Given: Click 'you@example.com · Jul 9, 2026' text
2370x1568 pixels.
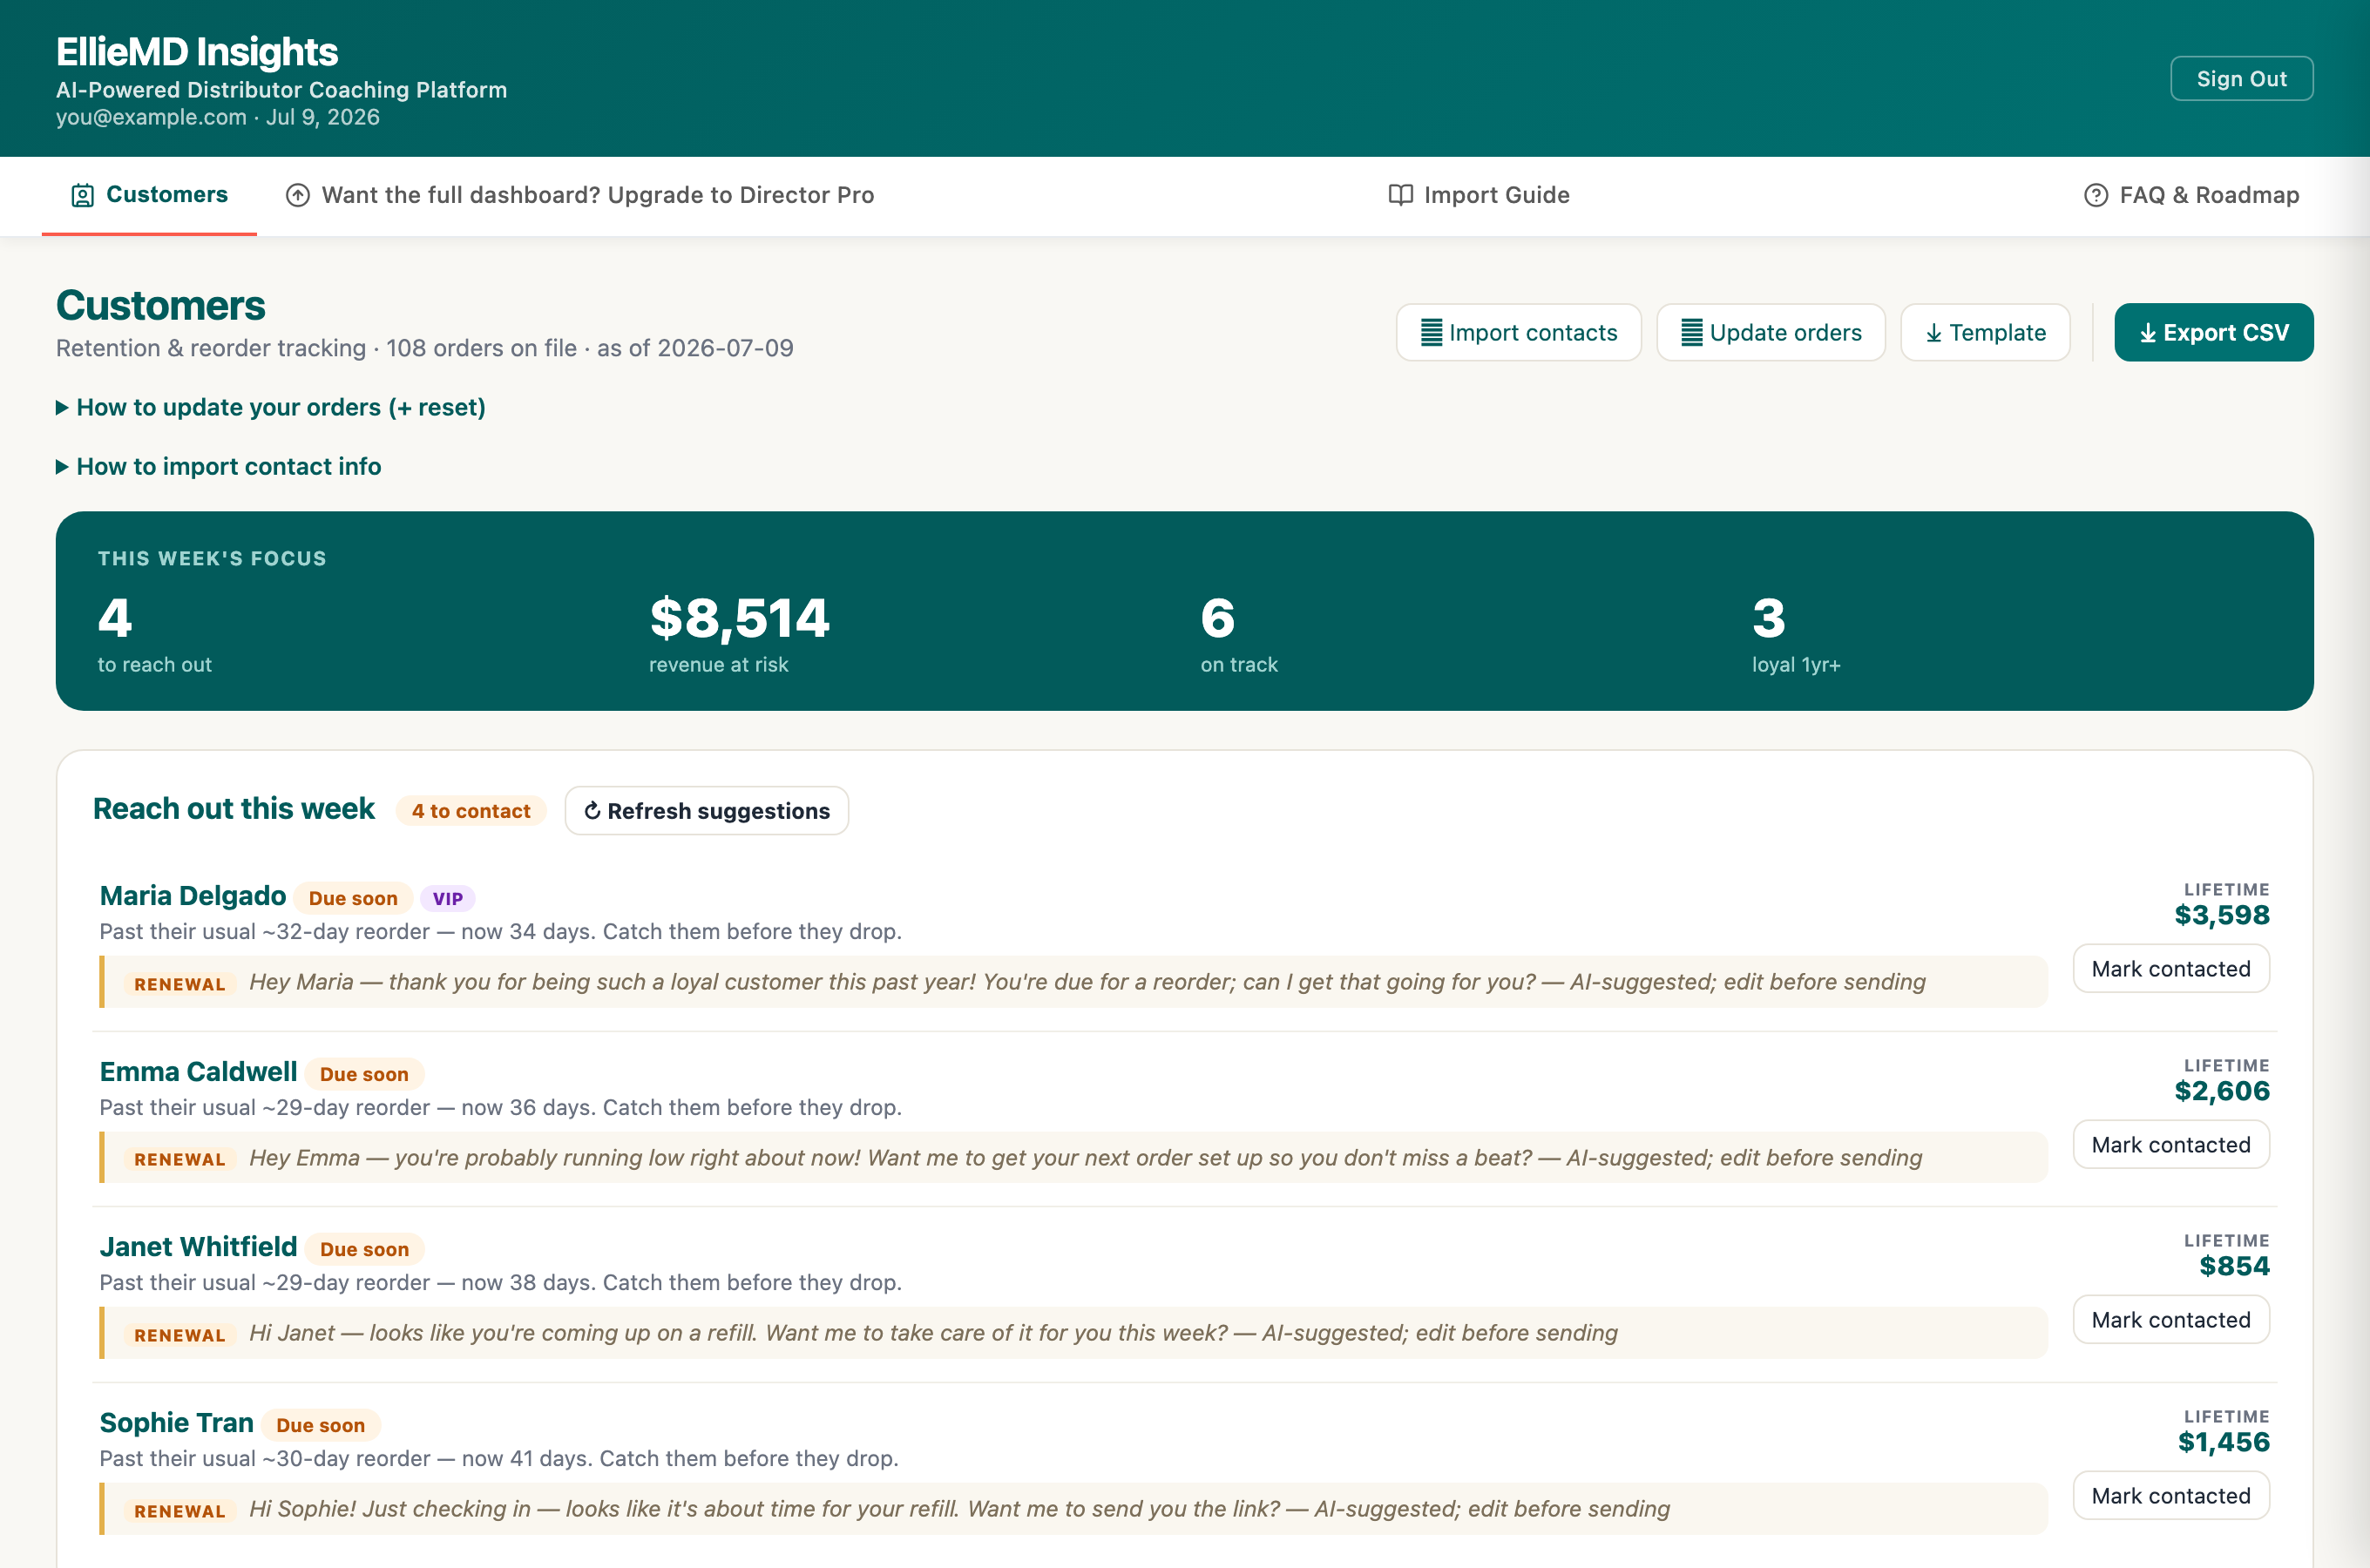Looking at the screenshot, I should [x=218, y=117].
